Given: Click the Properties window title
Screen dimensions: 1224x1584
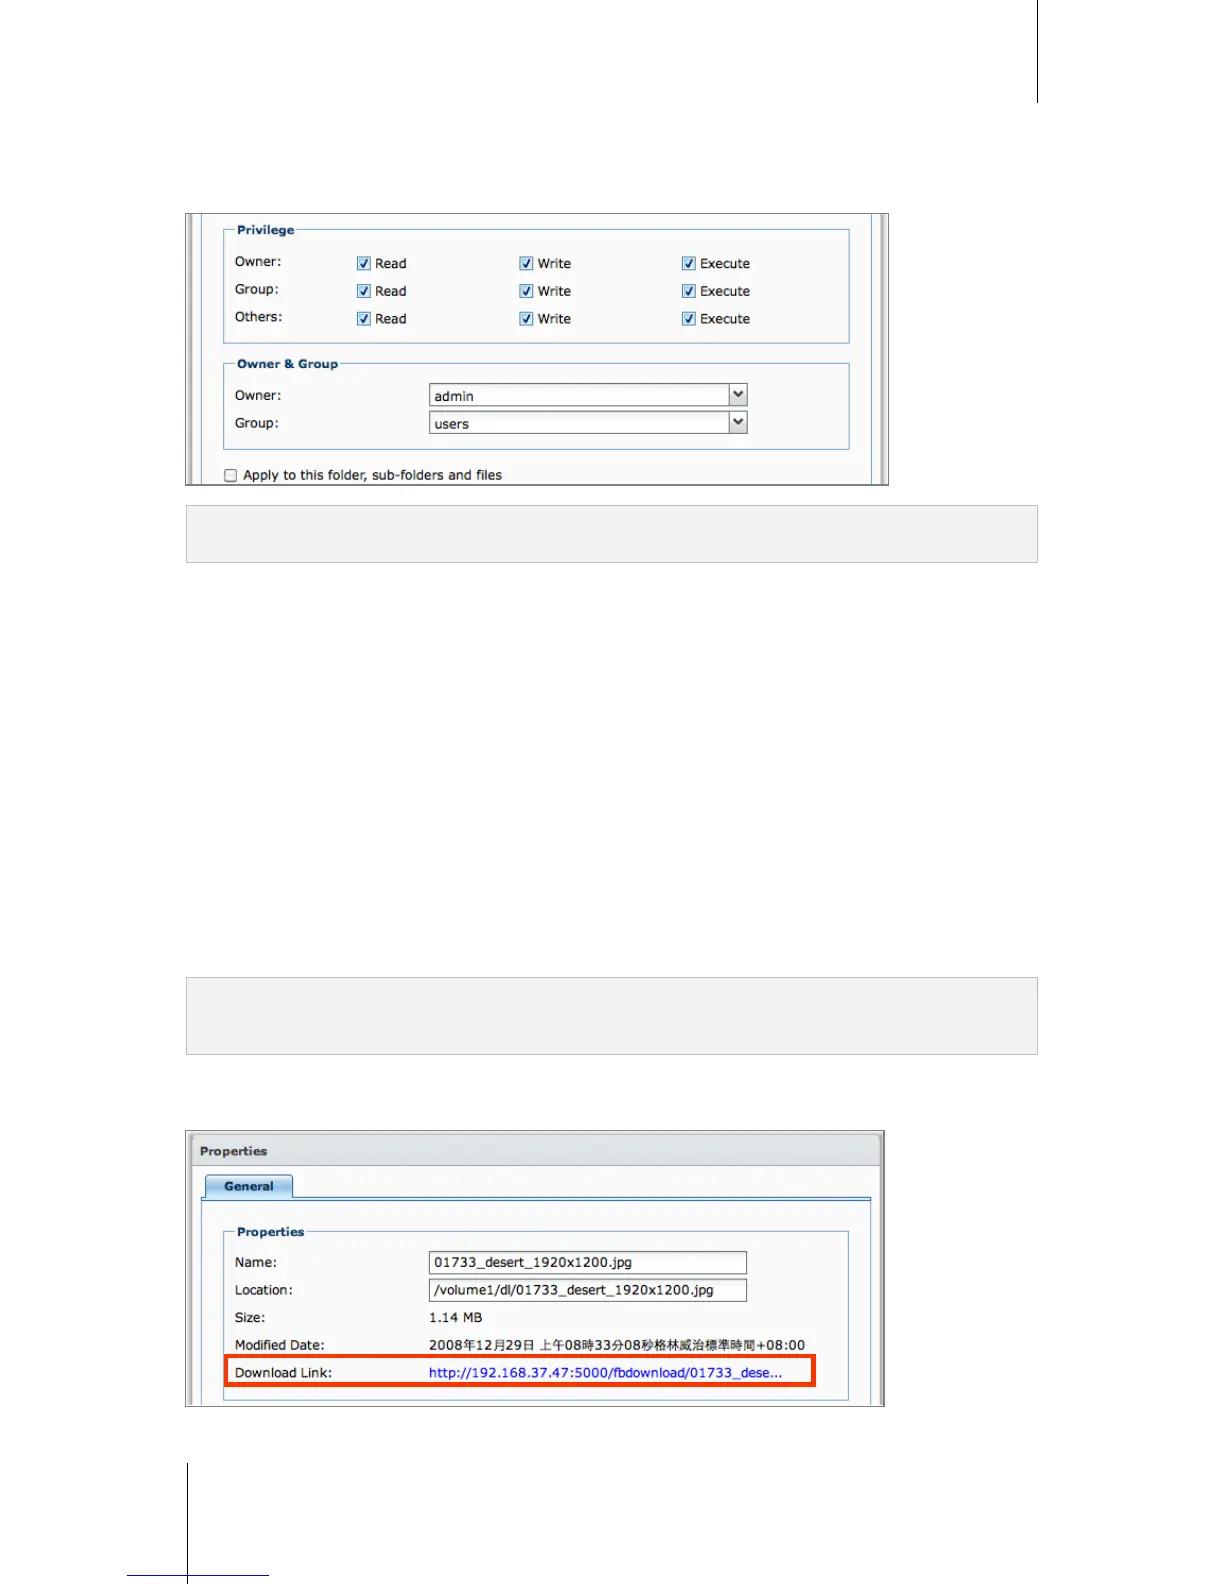Looking at the screenshot, I should (x=234, y=1152).
